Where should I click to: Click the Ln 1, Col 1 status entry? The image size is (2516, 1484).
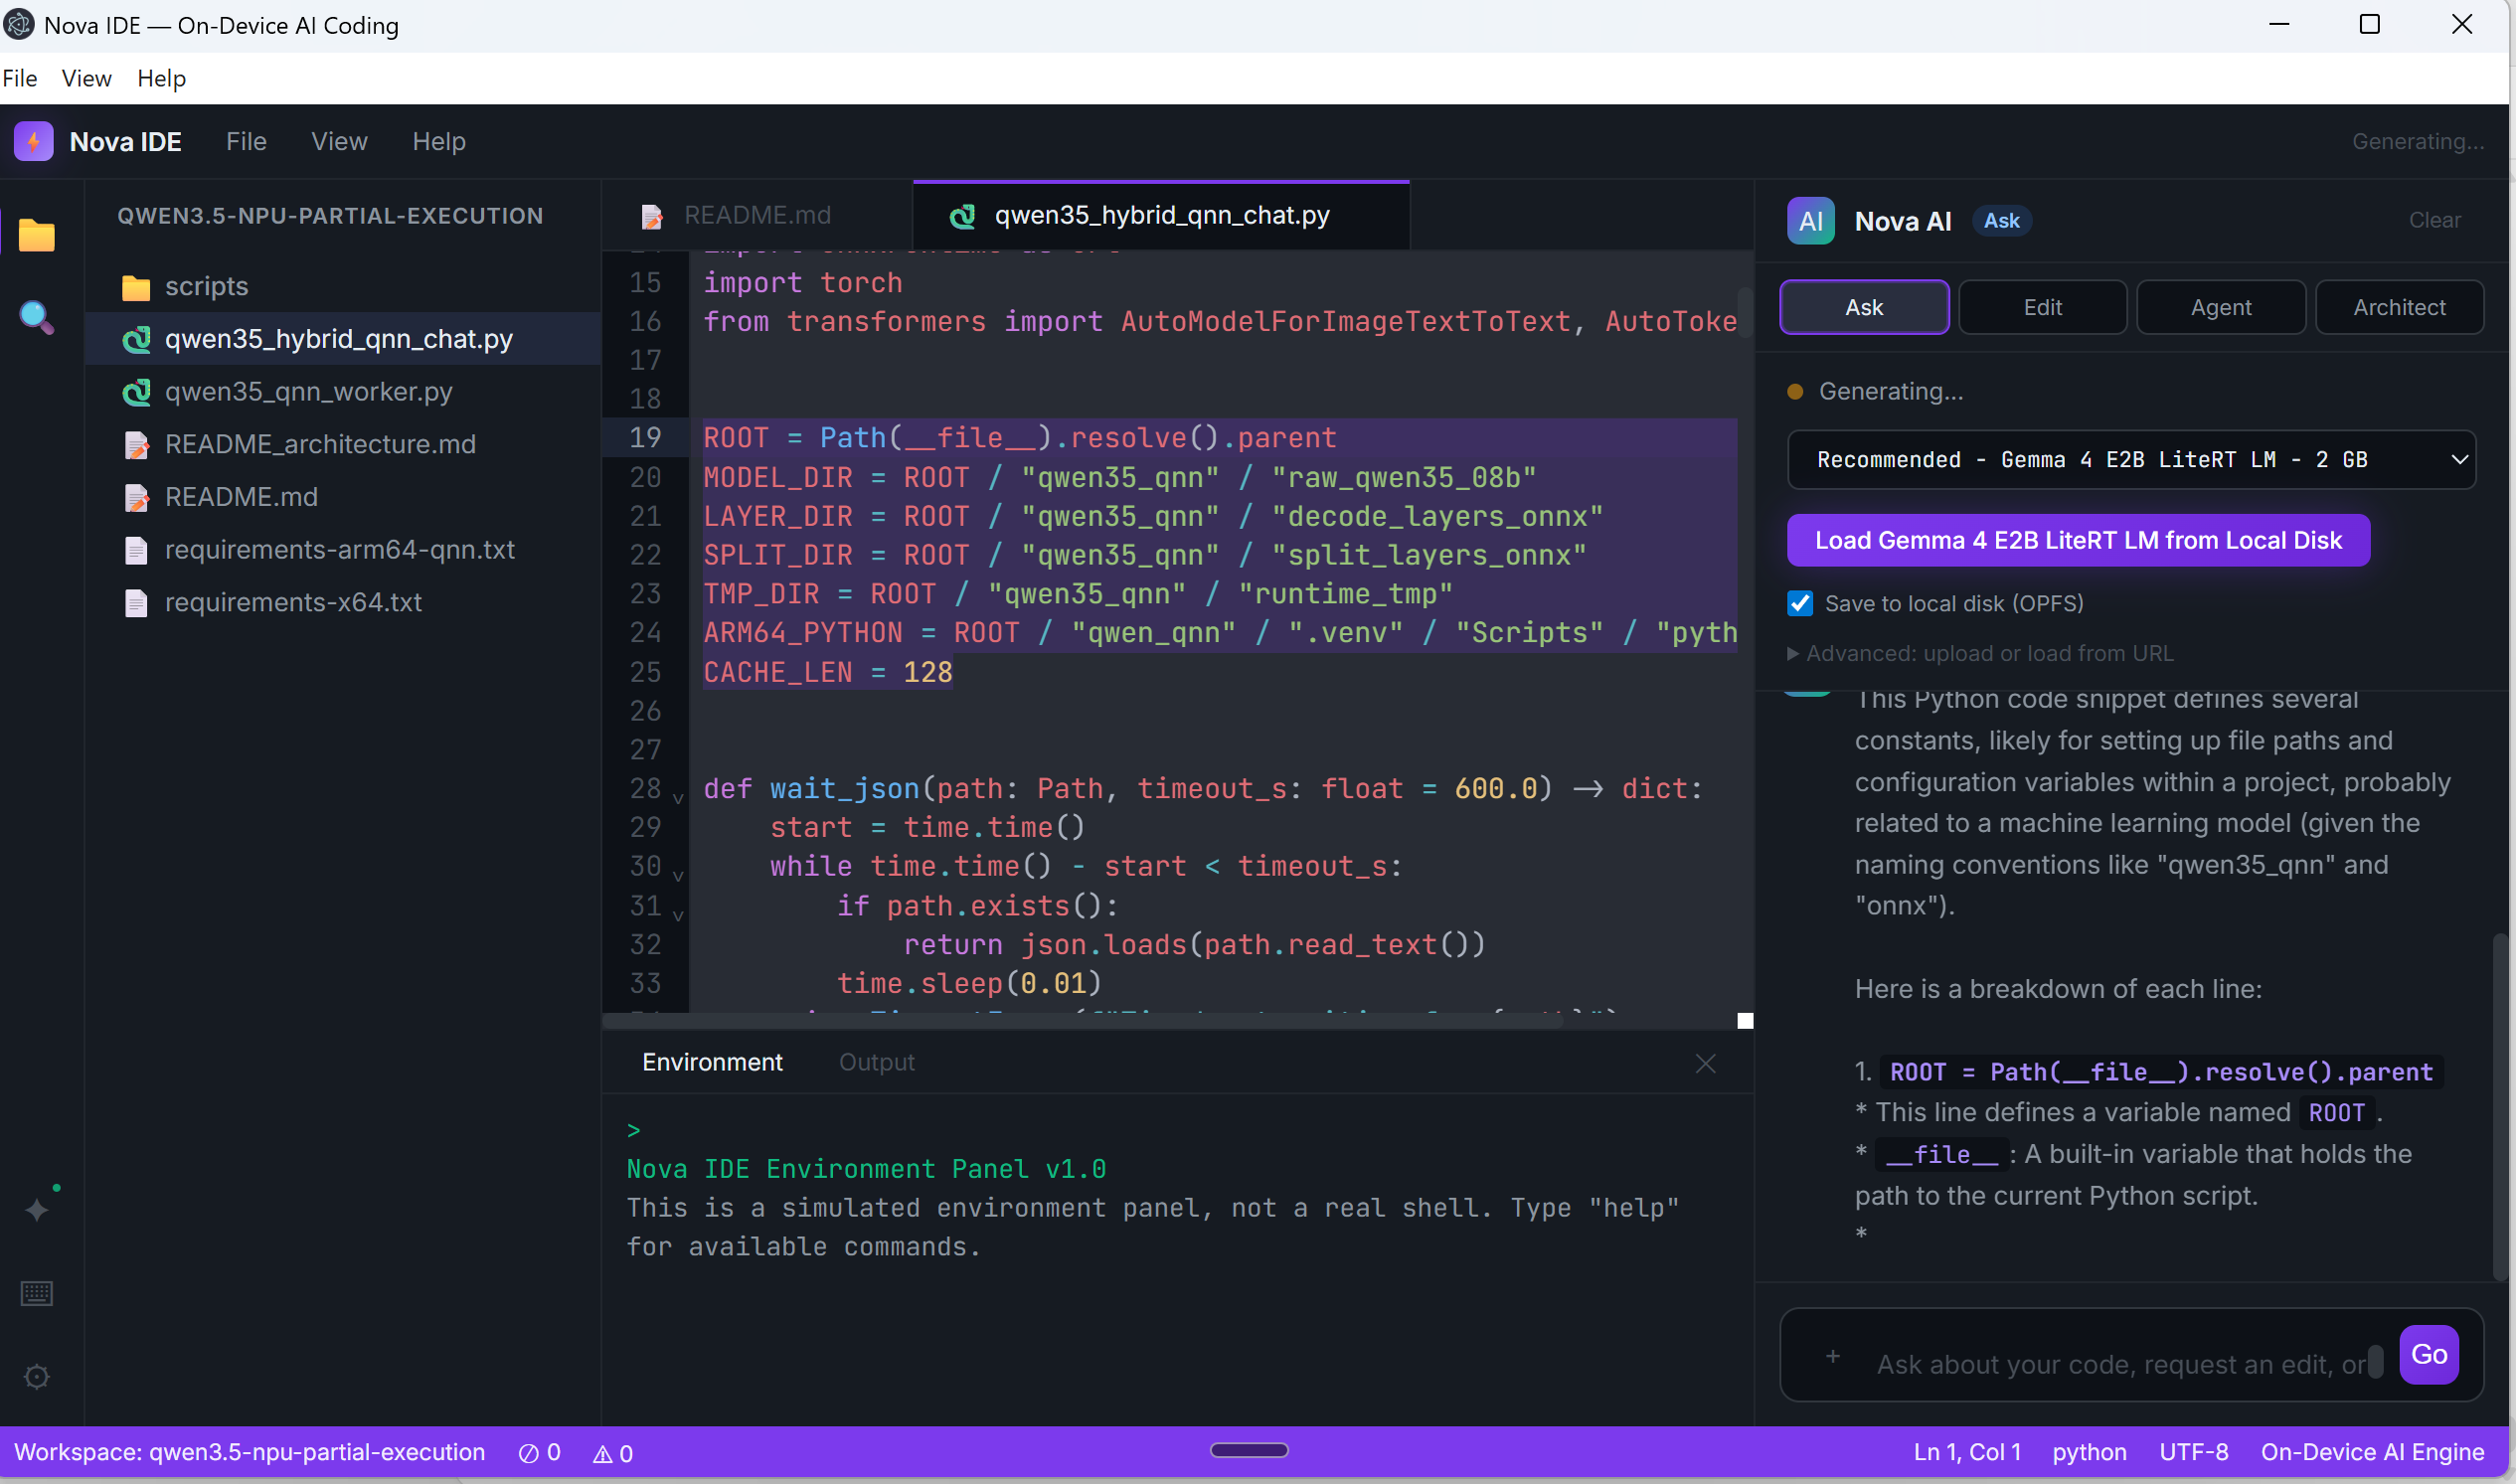point(1966,1452)
